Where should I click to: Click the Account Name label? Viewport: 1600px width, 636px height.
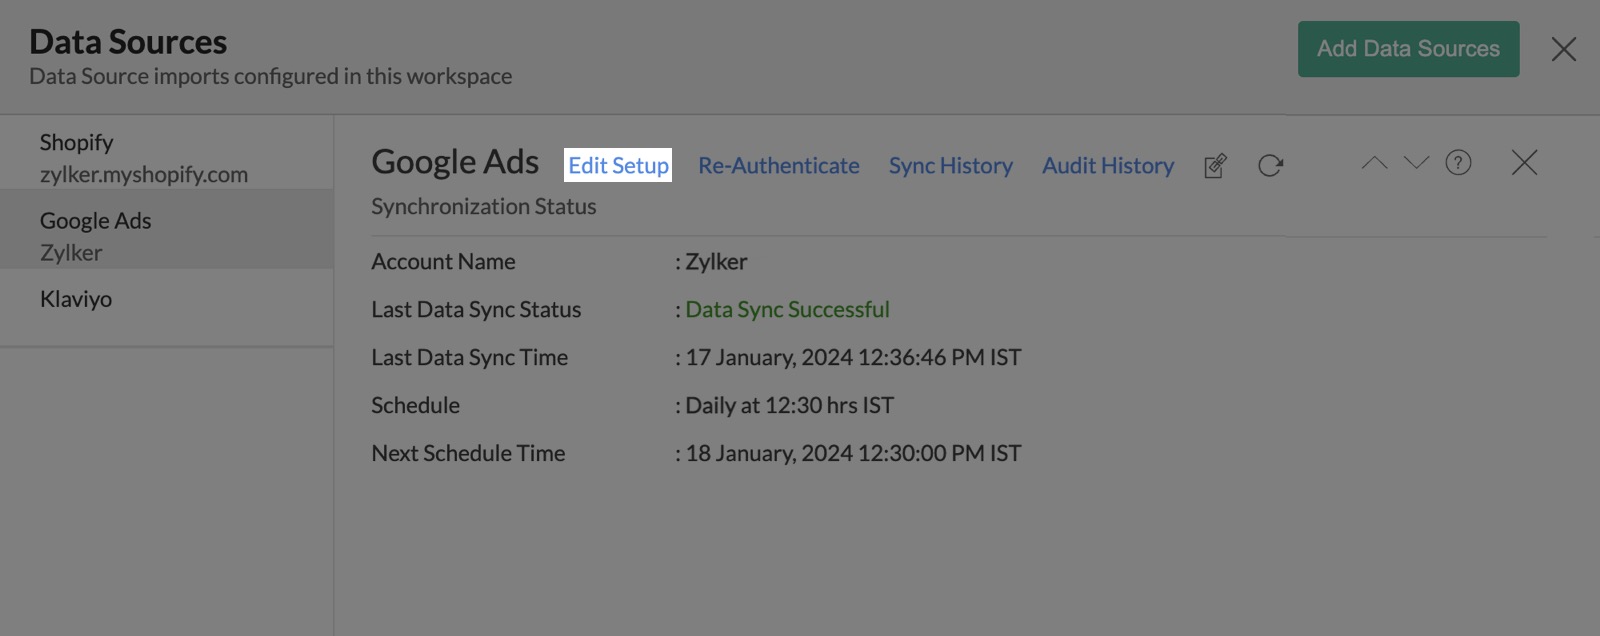click(x=443, y=262)
